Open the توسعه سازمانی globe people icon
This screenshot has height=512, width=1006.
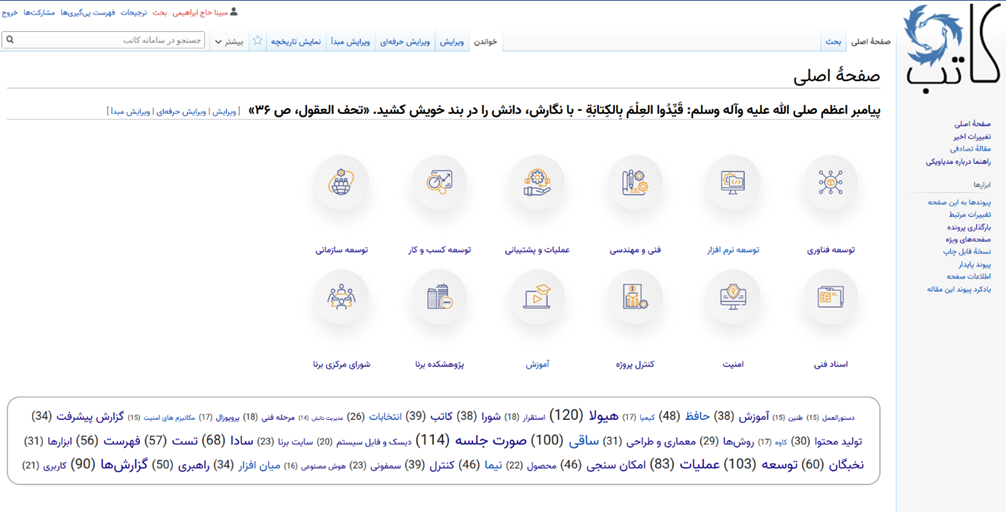pos(342,182)
